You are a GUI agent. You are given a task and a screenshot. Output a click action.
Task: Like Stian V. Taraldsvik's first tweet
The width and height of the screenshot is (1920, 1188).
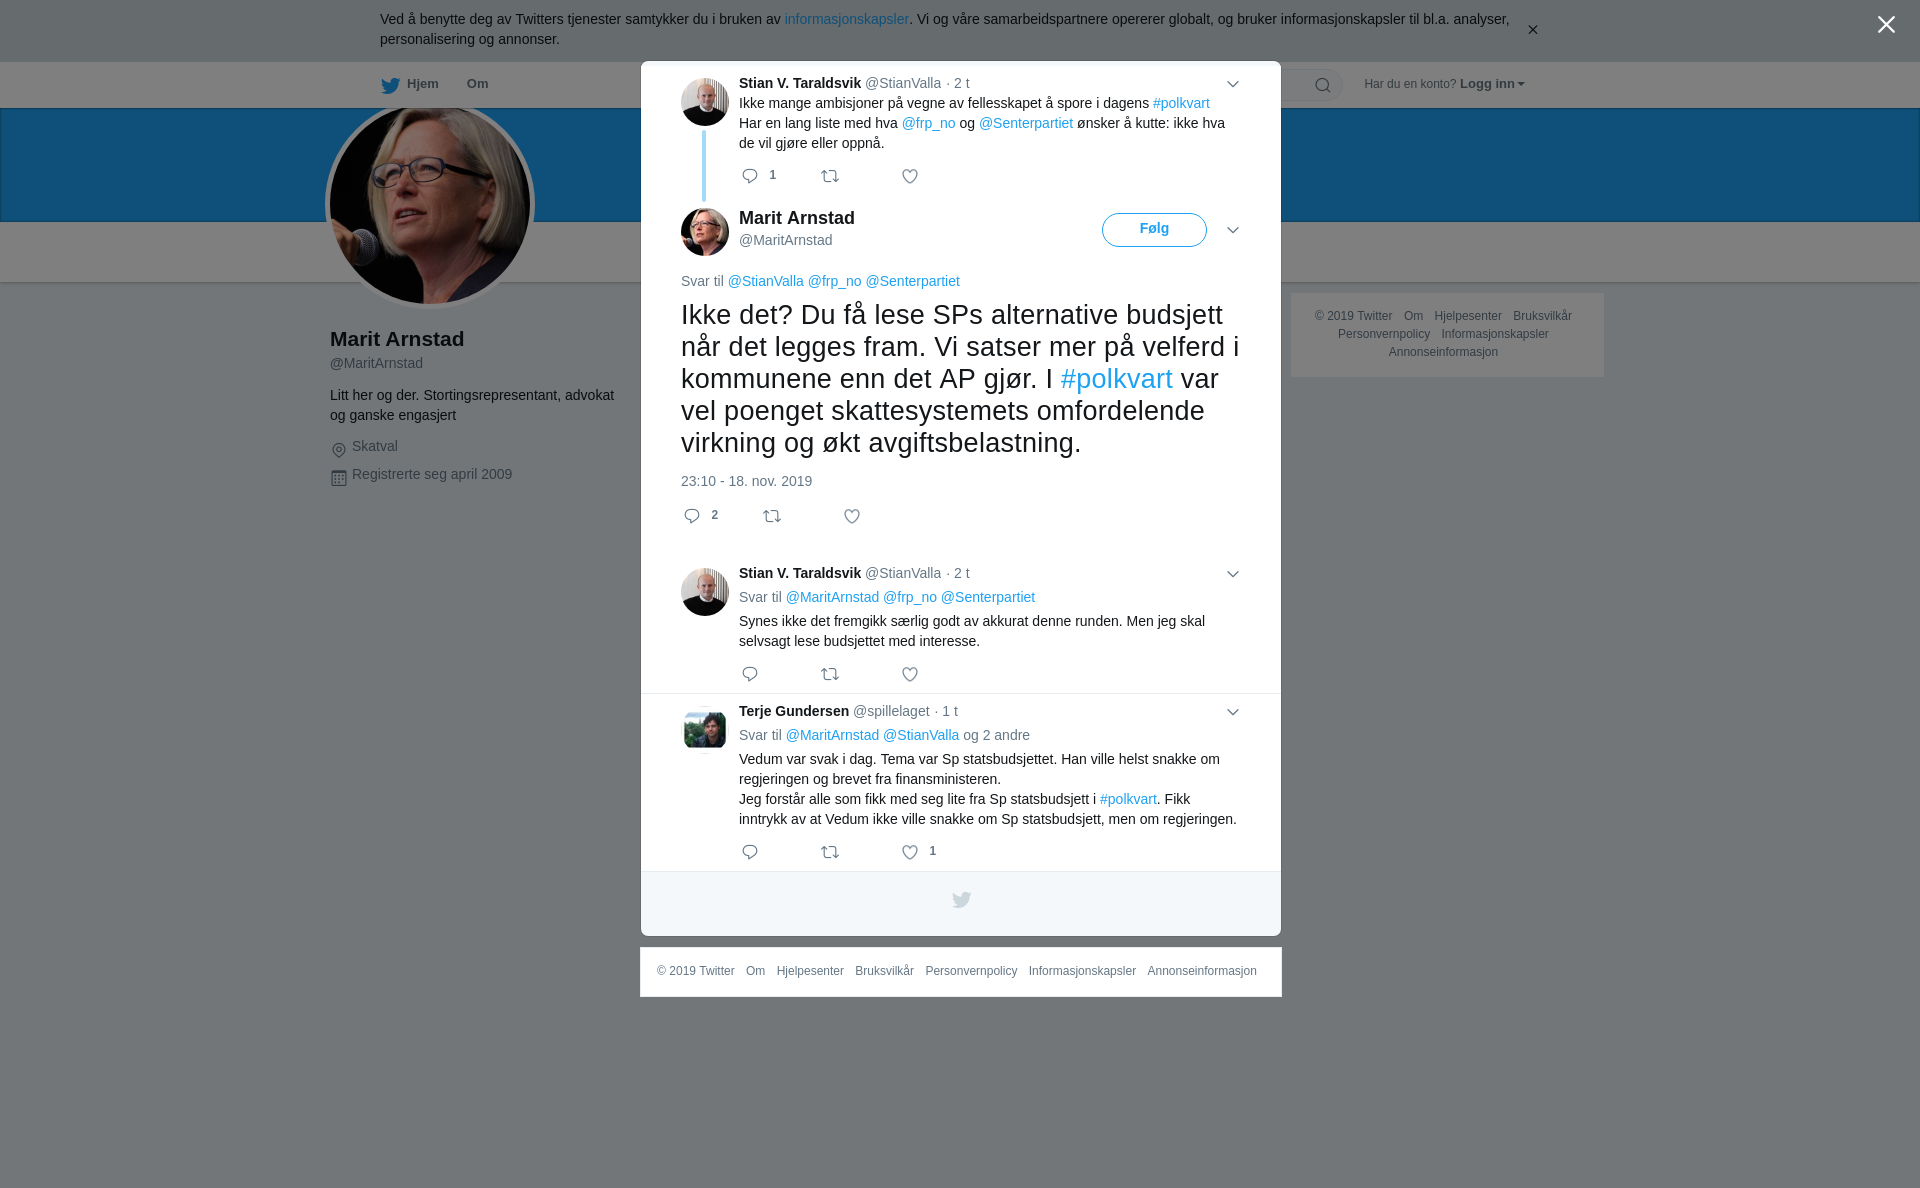910,176
